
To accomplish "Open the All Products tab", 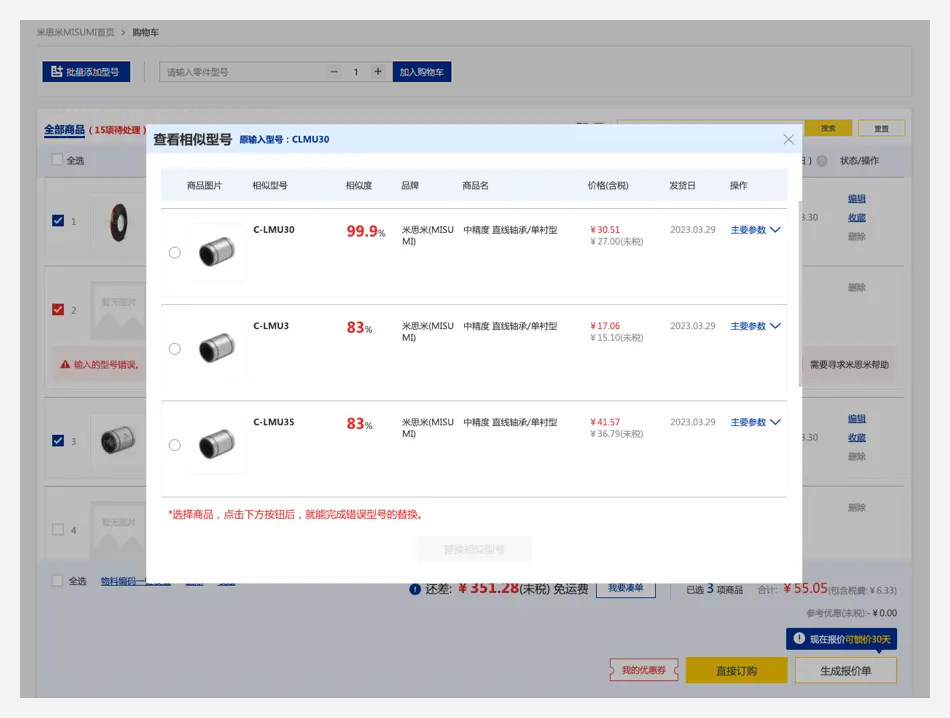I will (64, 130).
